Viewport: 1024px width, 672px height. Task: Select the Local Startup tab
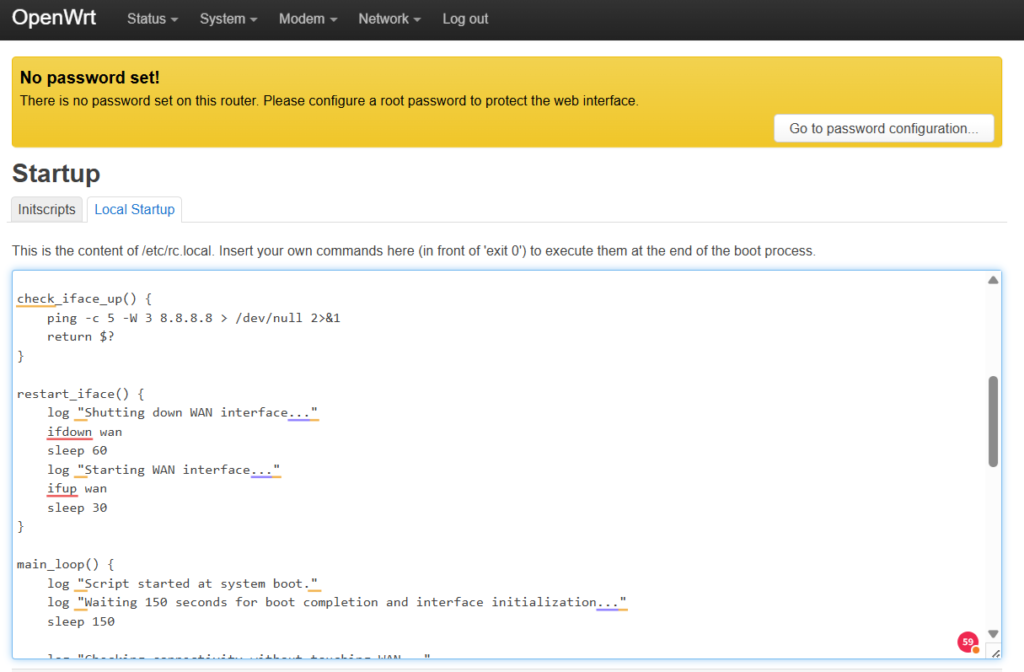(x=134, y=209)
